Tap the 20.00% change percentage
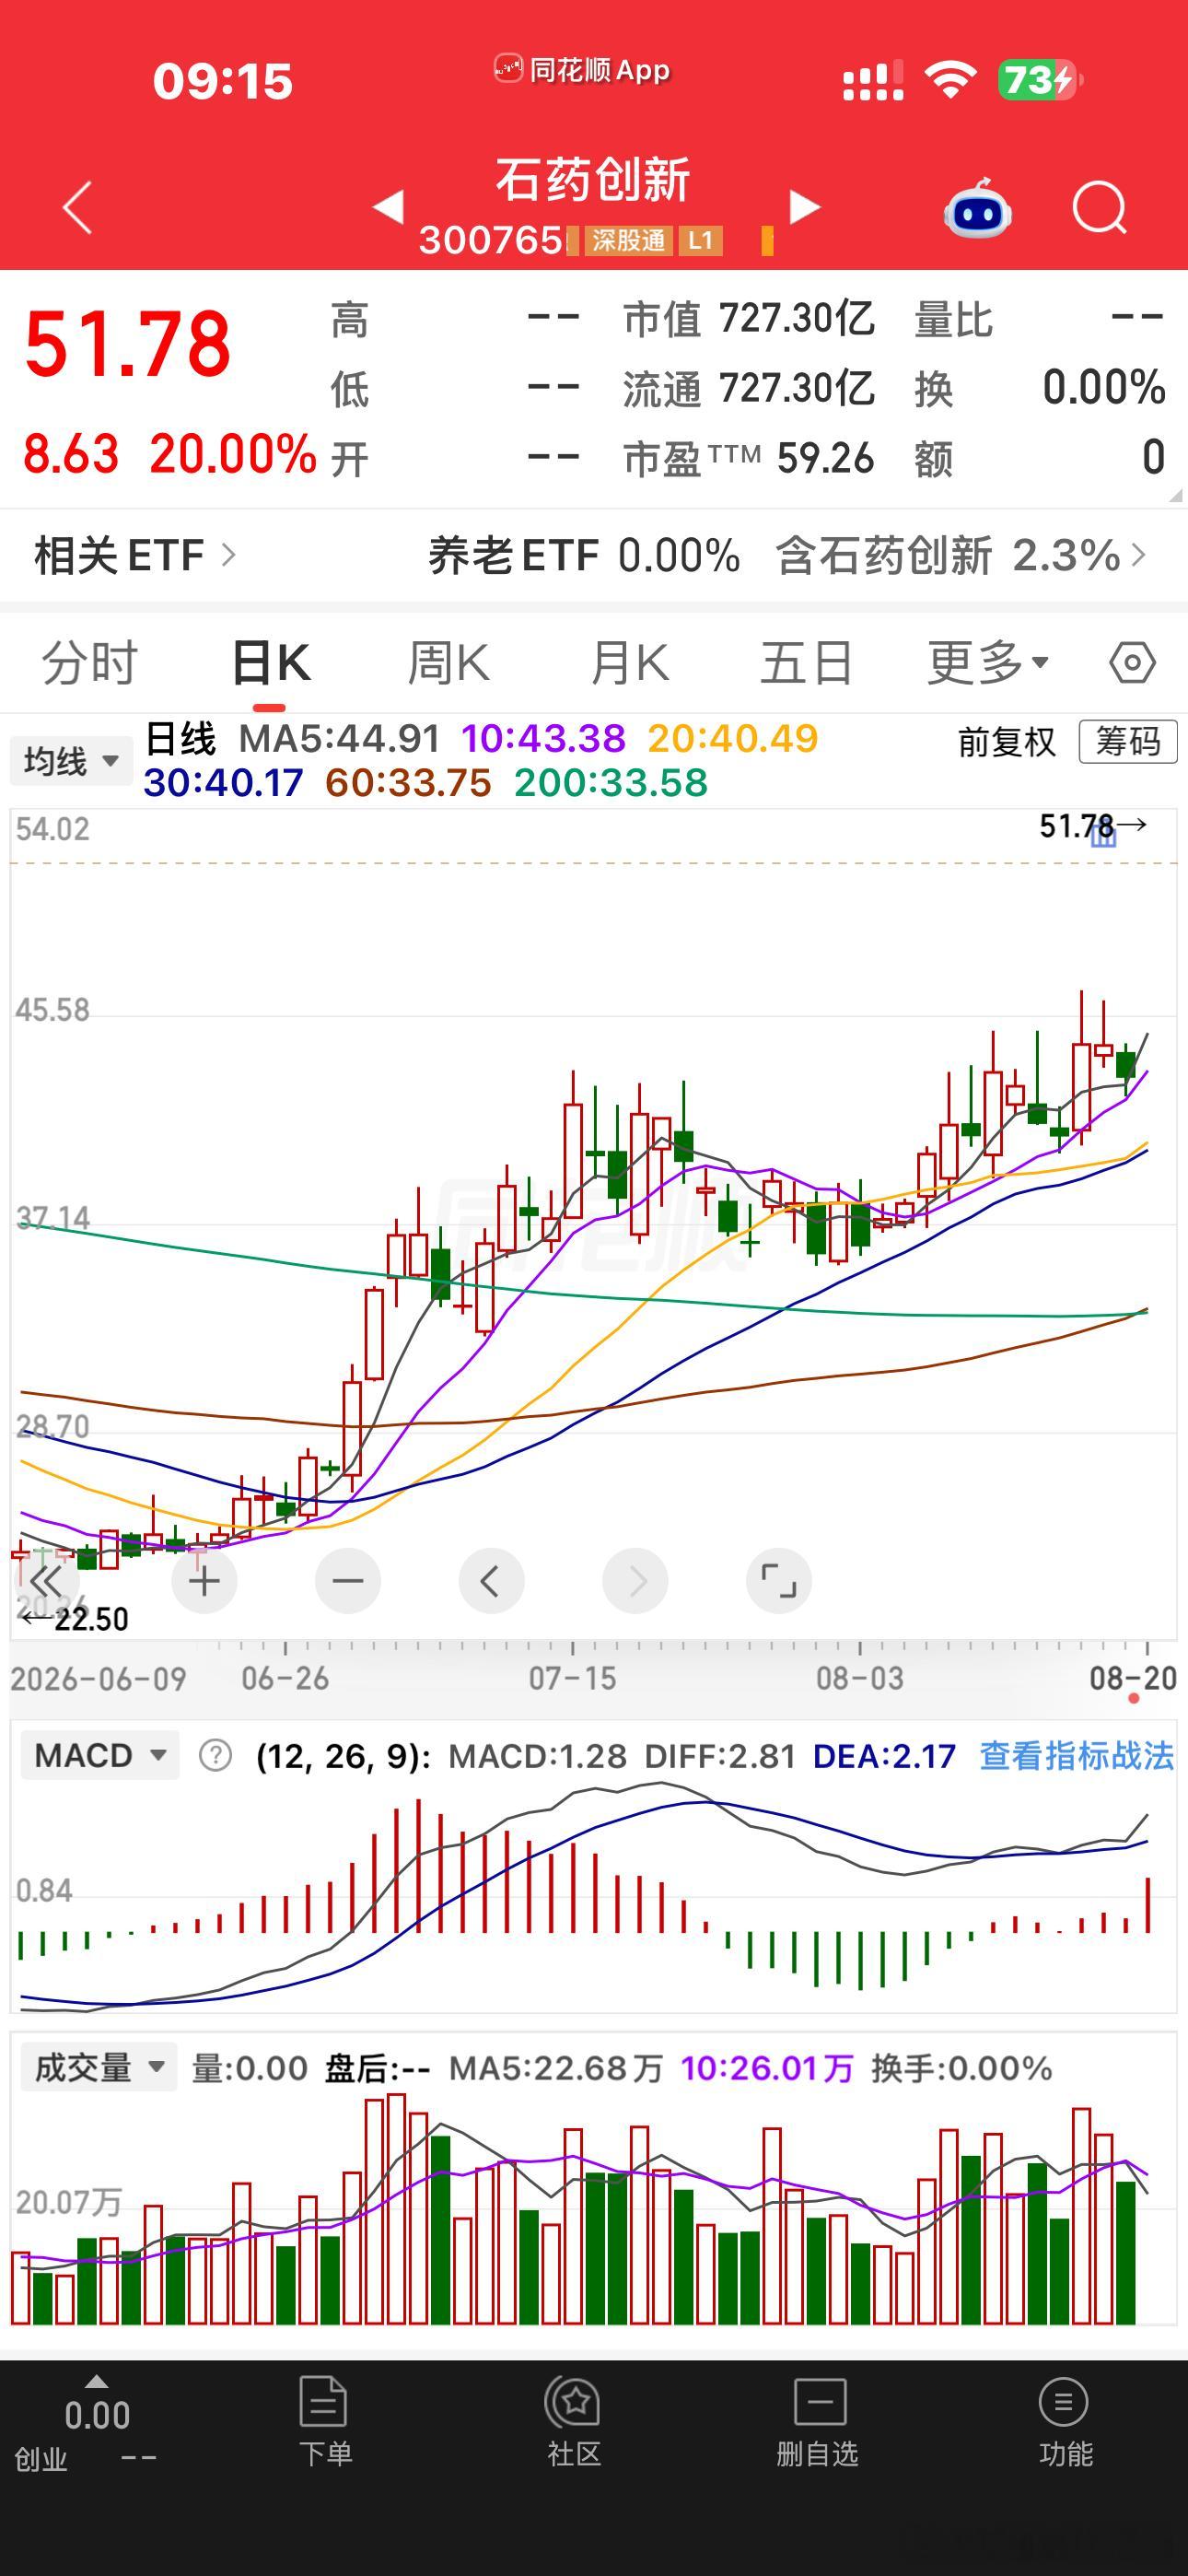The height and width of the screenshot is (2576, 1188). tap(233, 454)
